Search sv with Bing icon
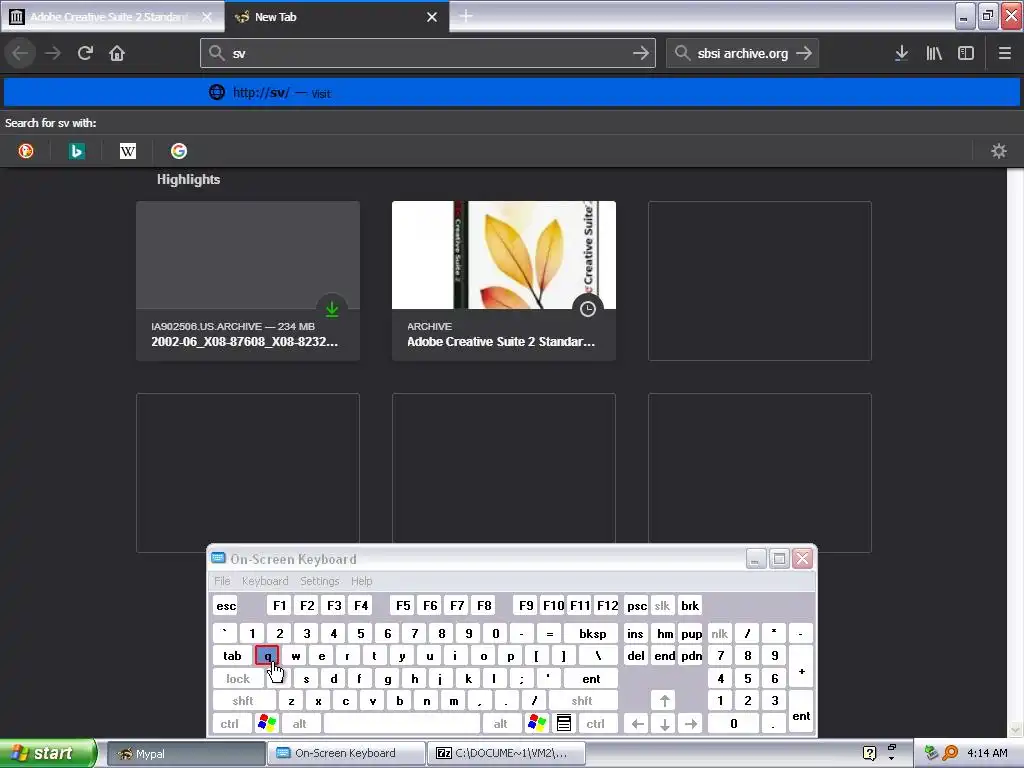The height and width of the screenshot is (768, 1024). (x=76, y=151)
